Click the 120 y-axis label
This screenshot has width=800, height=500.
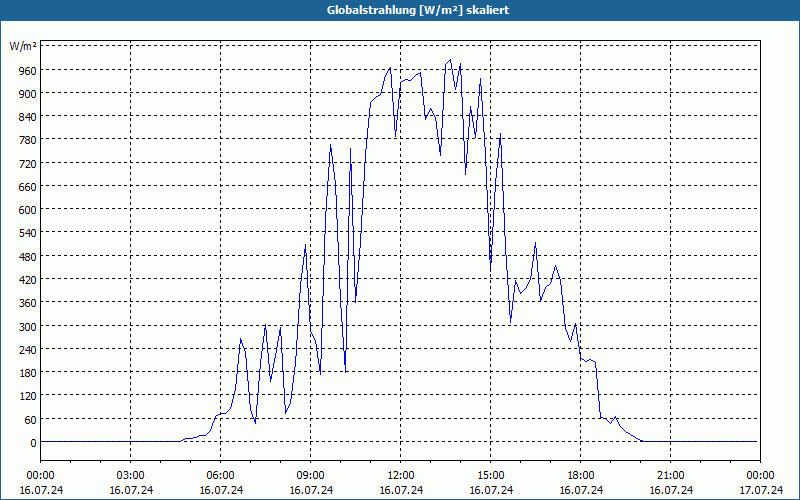click(28, 396)
